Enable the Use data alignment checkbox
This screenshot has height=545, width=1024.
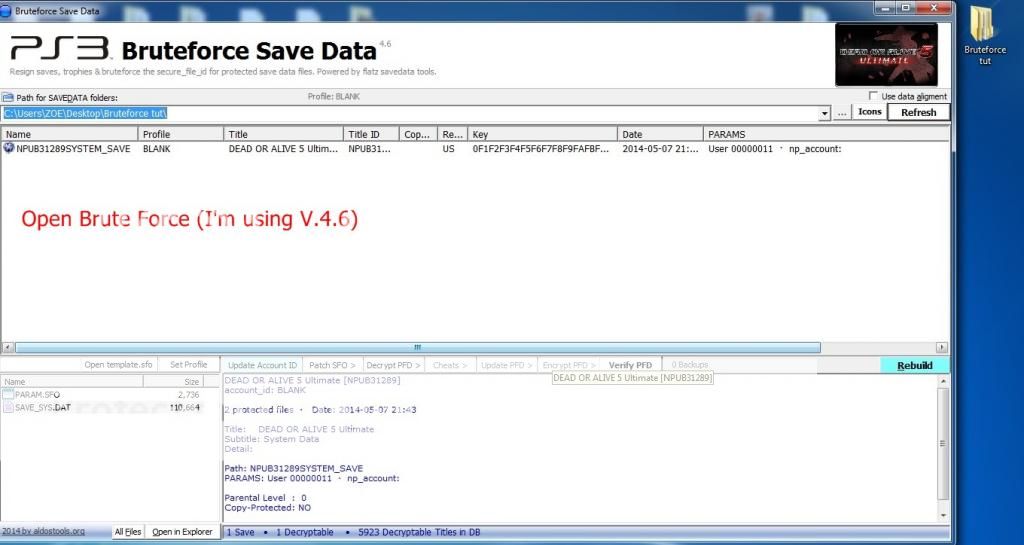click(873, 96)
